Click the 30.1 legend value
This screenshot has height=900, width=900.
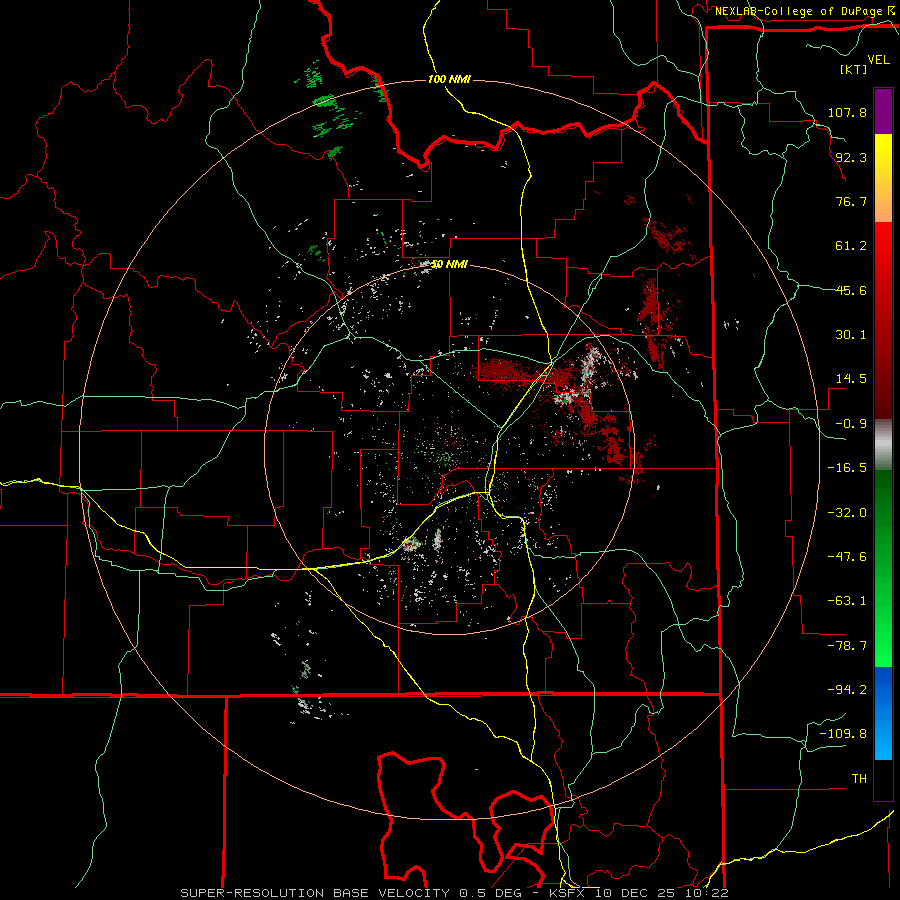click(x=851, y=335)
